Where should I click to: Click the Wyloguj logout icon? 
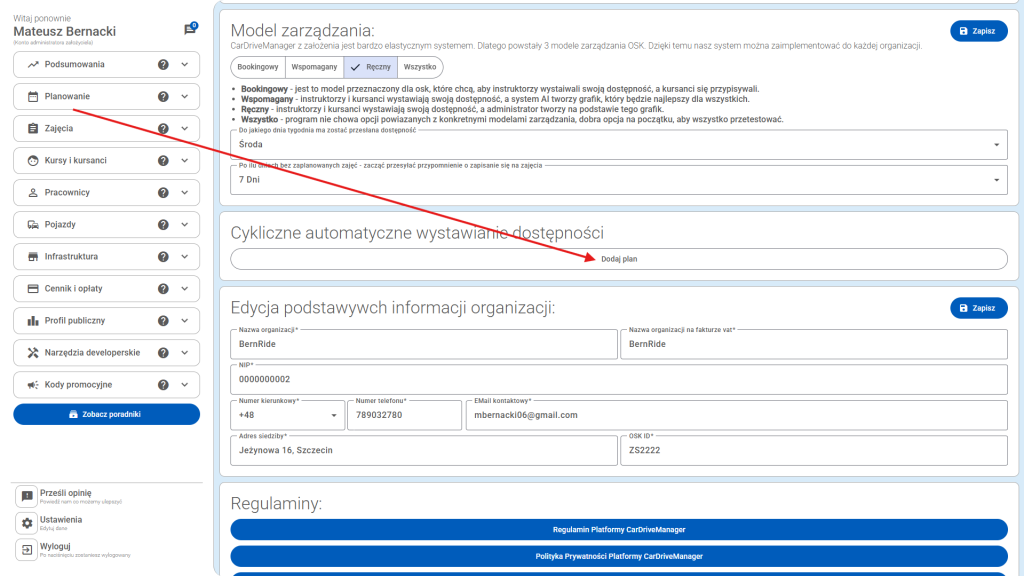coord(27,550)
